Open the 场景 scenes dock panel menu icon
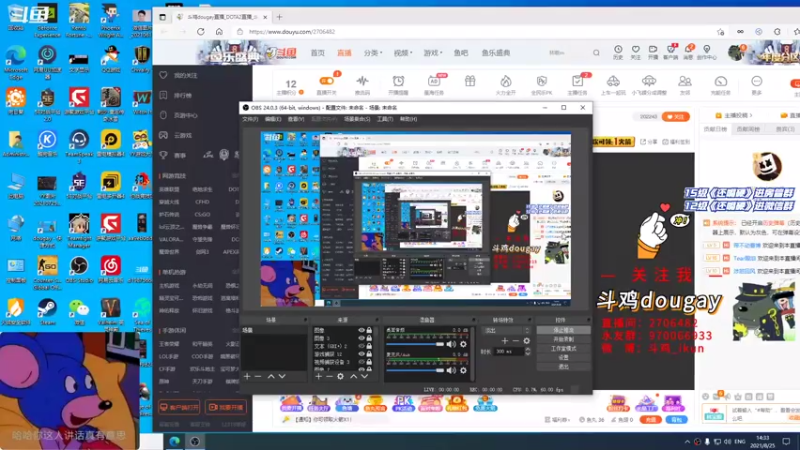Image resolution: width=800 pixels, height=450 pixels. pos(306,320)
